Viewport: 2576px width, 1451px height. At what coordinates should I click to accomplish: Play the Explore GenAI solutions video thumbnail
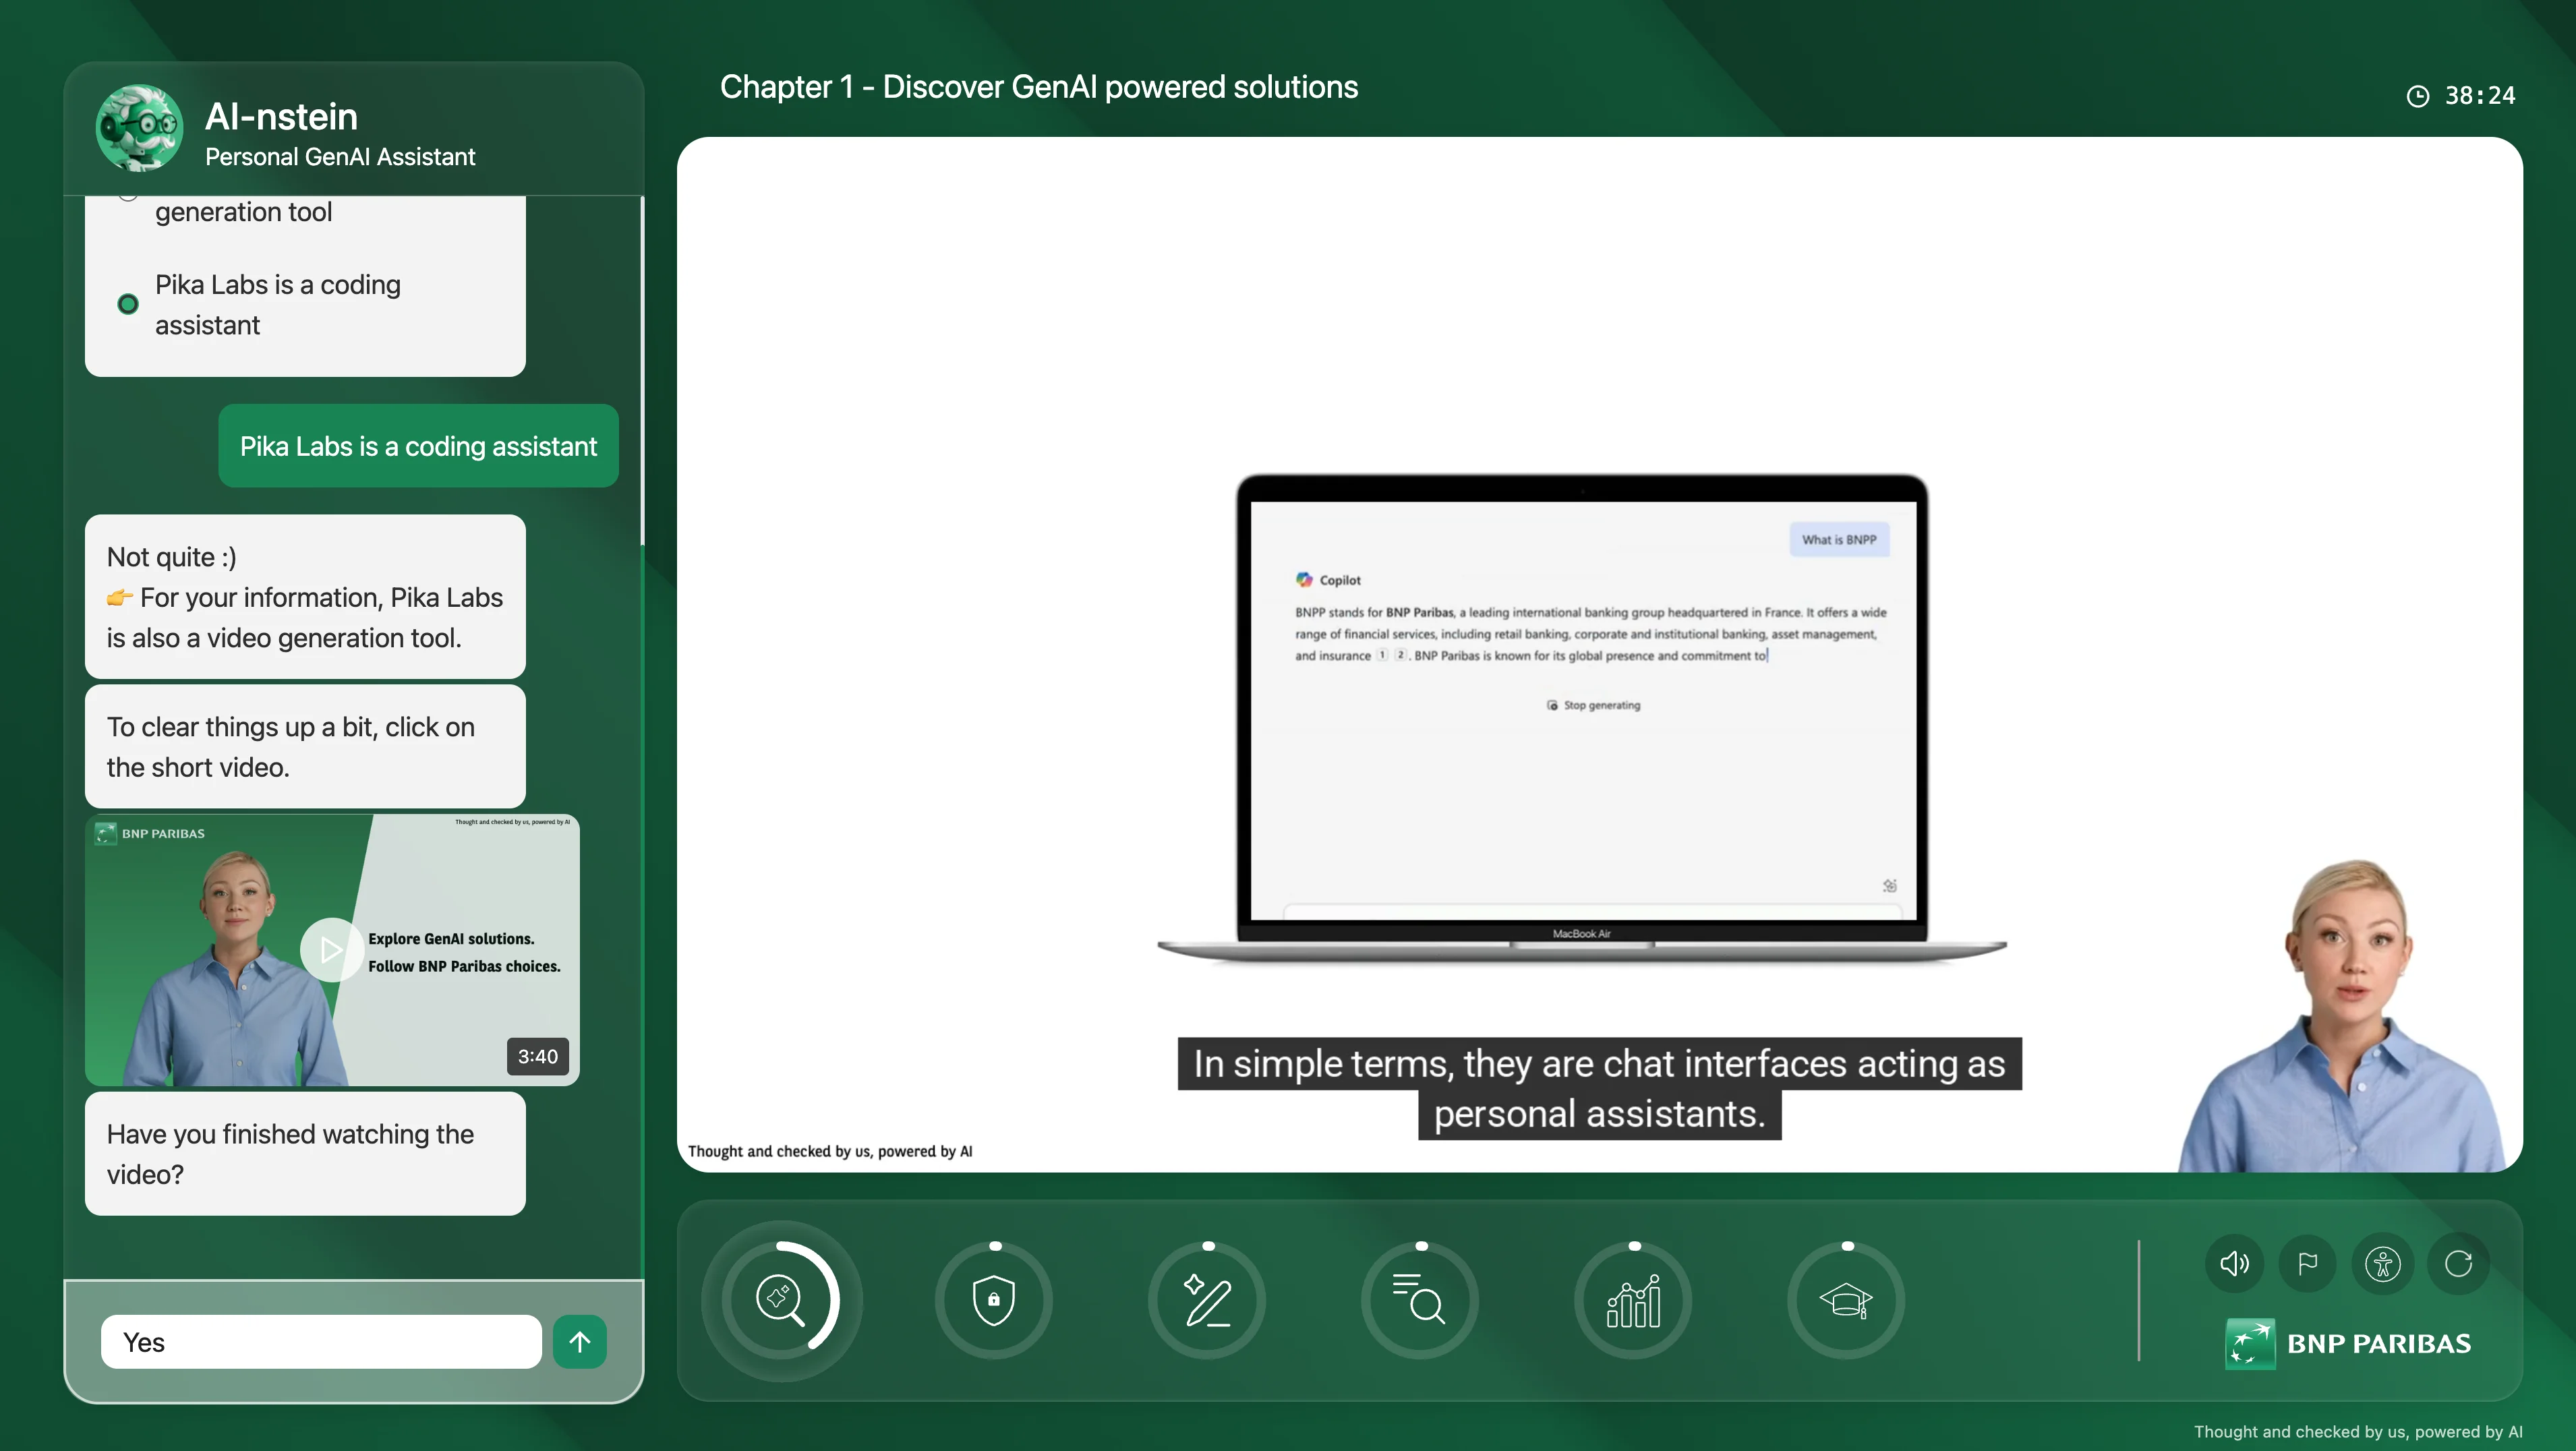coord(331,950)
